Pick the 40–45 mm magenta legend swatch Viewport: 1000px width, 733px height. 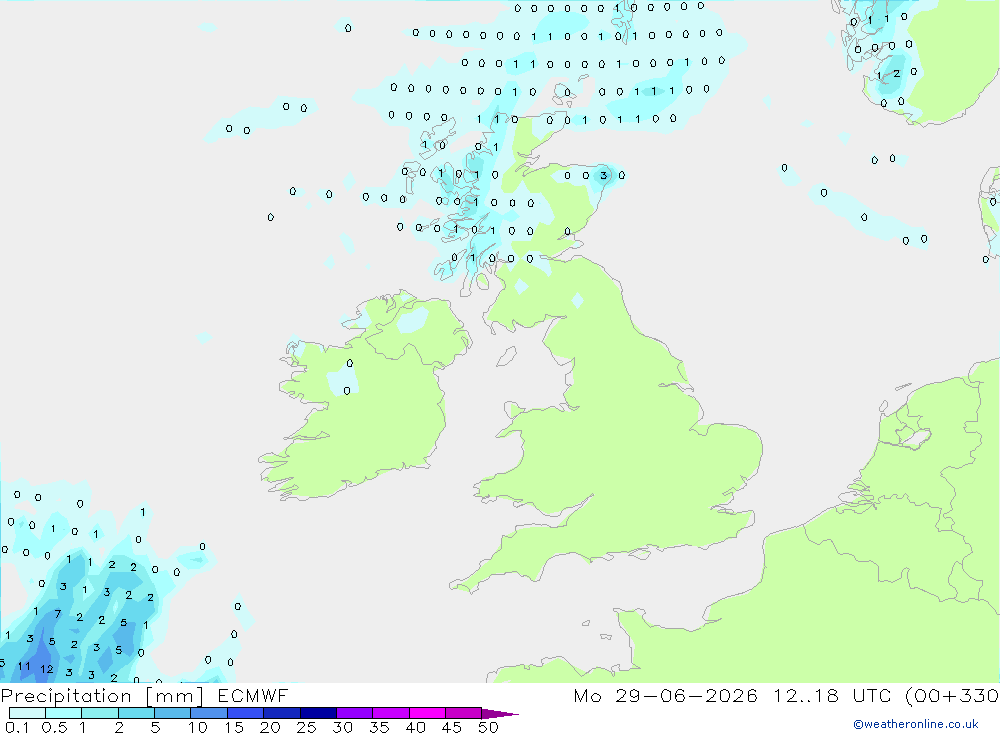pos(427,713)
